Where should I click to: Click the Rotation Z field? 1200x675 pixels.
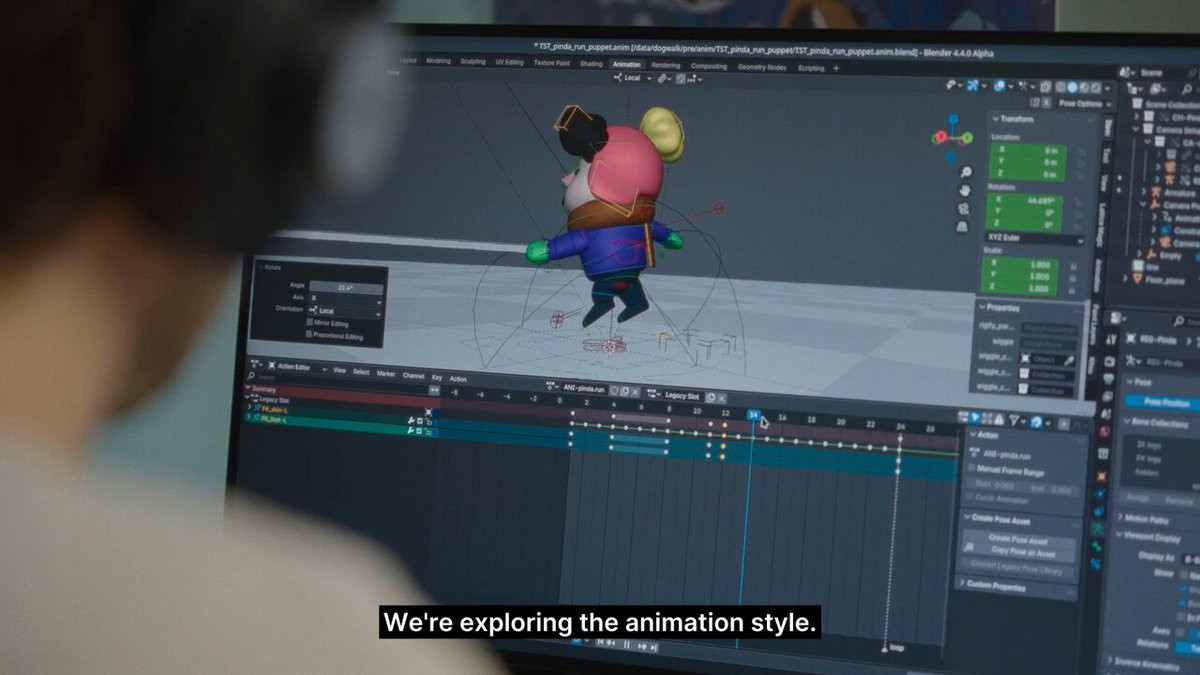[1025, 226]
